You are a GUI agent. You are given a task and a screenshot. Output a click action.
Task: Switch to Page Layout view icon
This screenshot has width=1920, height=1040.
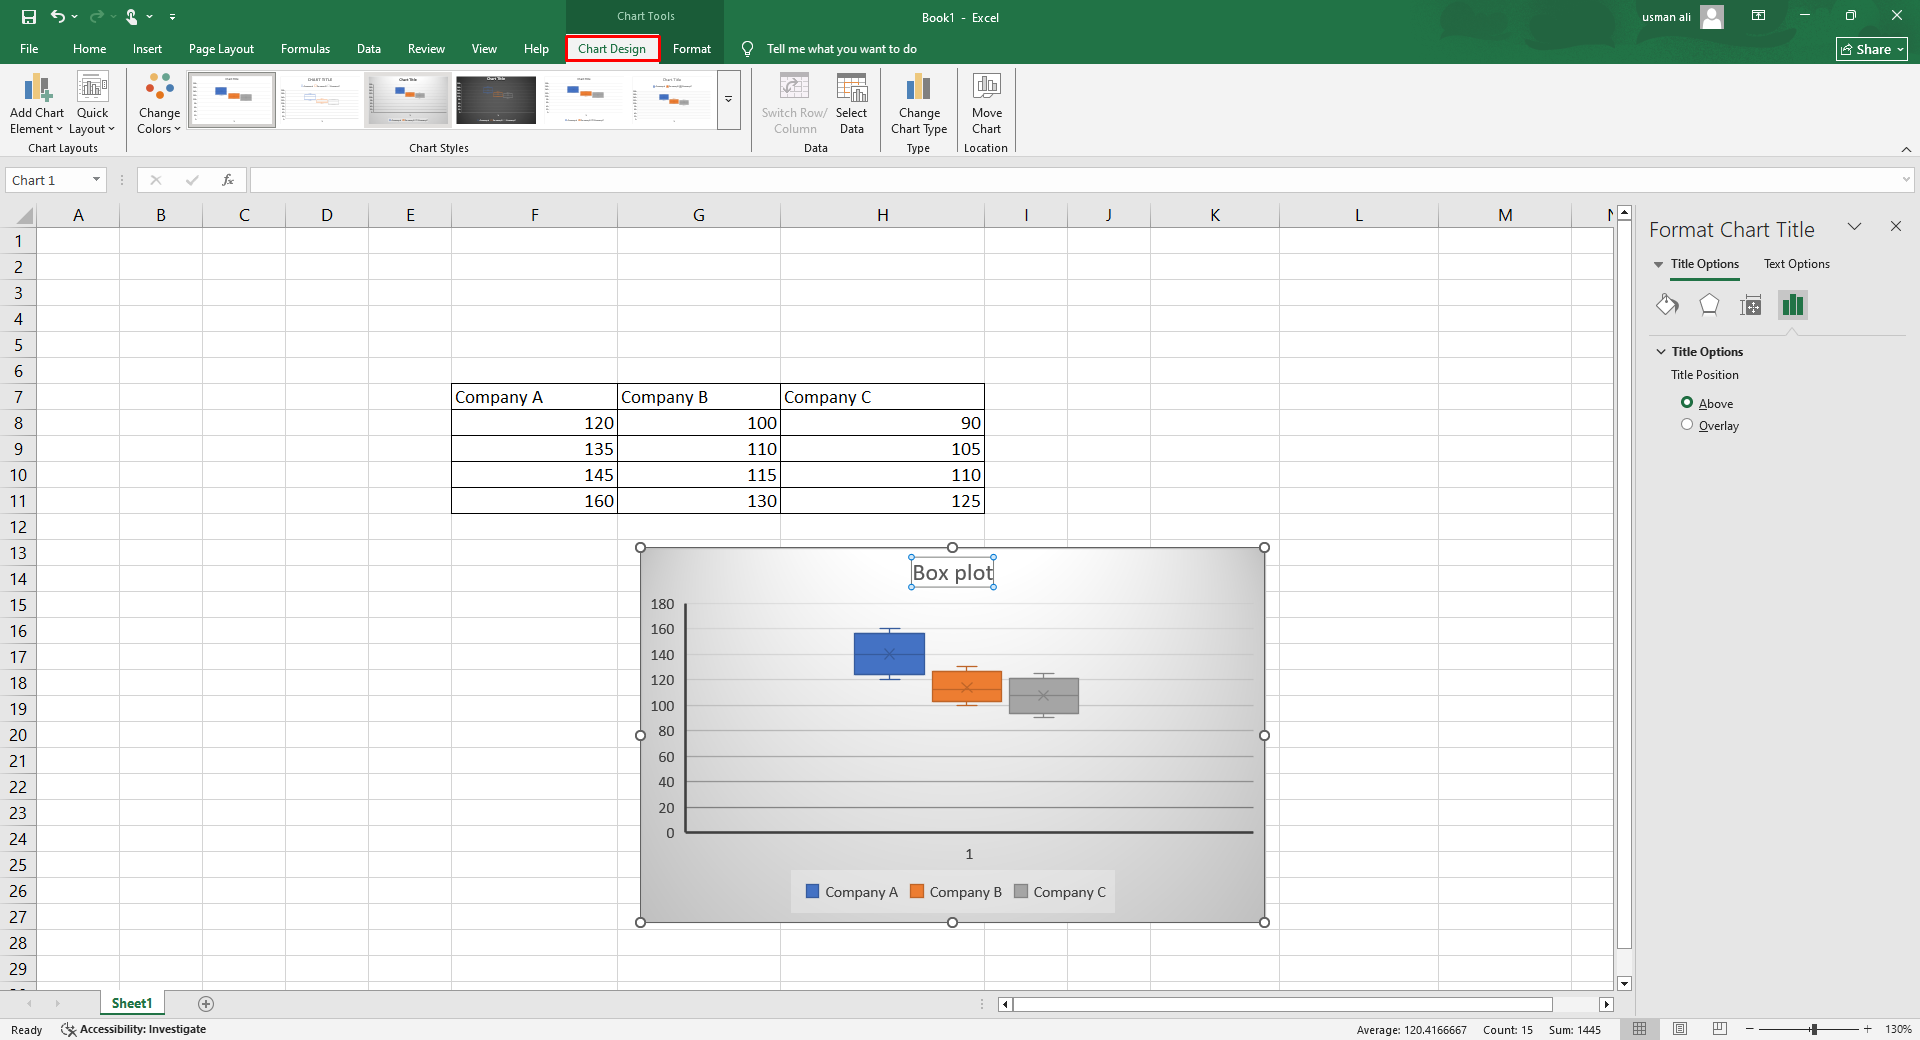(x=1680, y=1029)
